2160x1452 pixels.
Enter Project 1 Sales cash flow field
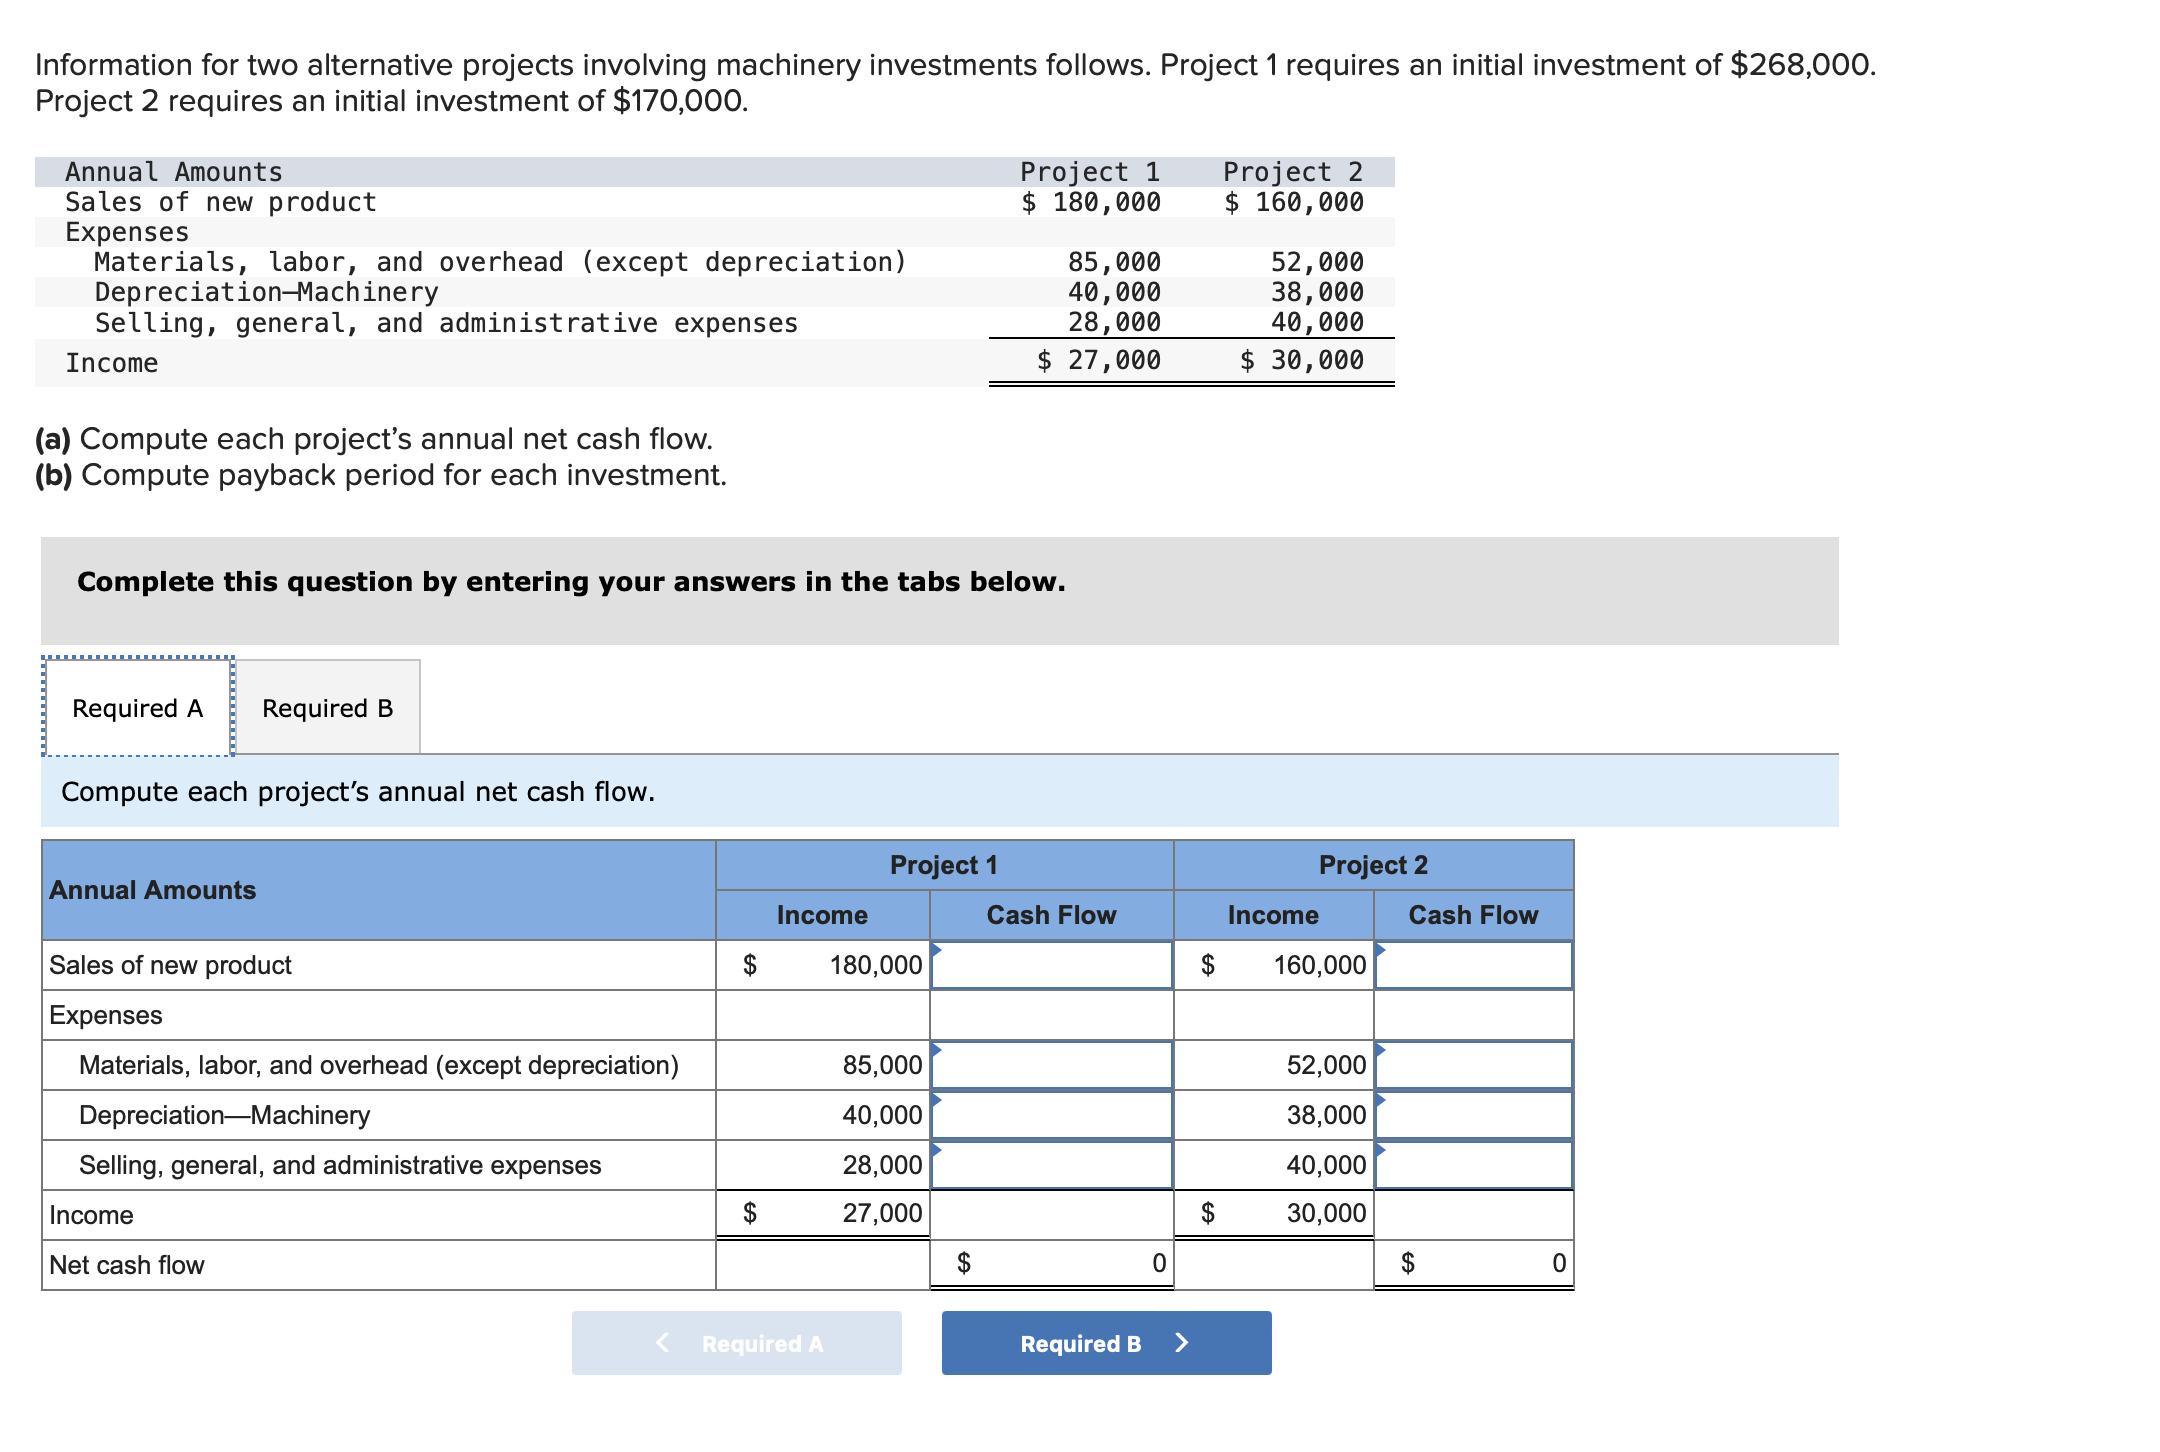pos(1051,965)
